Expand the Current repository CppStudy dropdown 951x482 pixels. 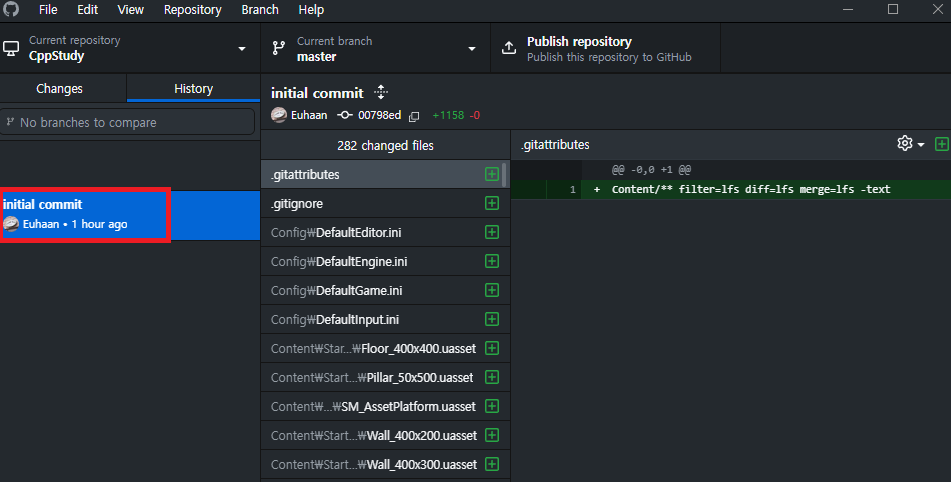(x=130, y=49)
